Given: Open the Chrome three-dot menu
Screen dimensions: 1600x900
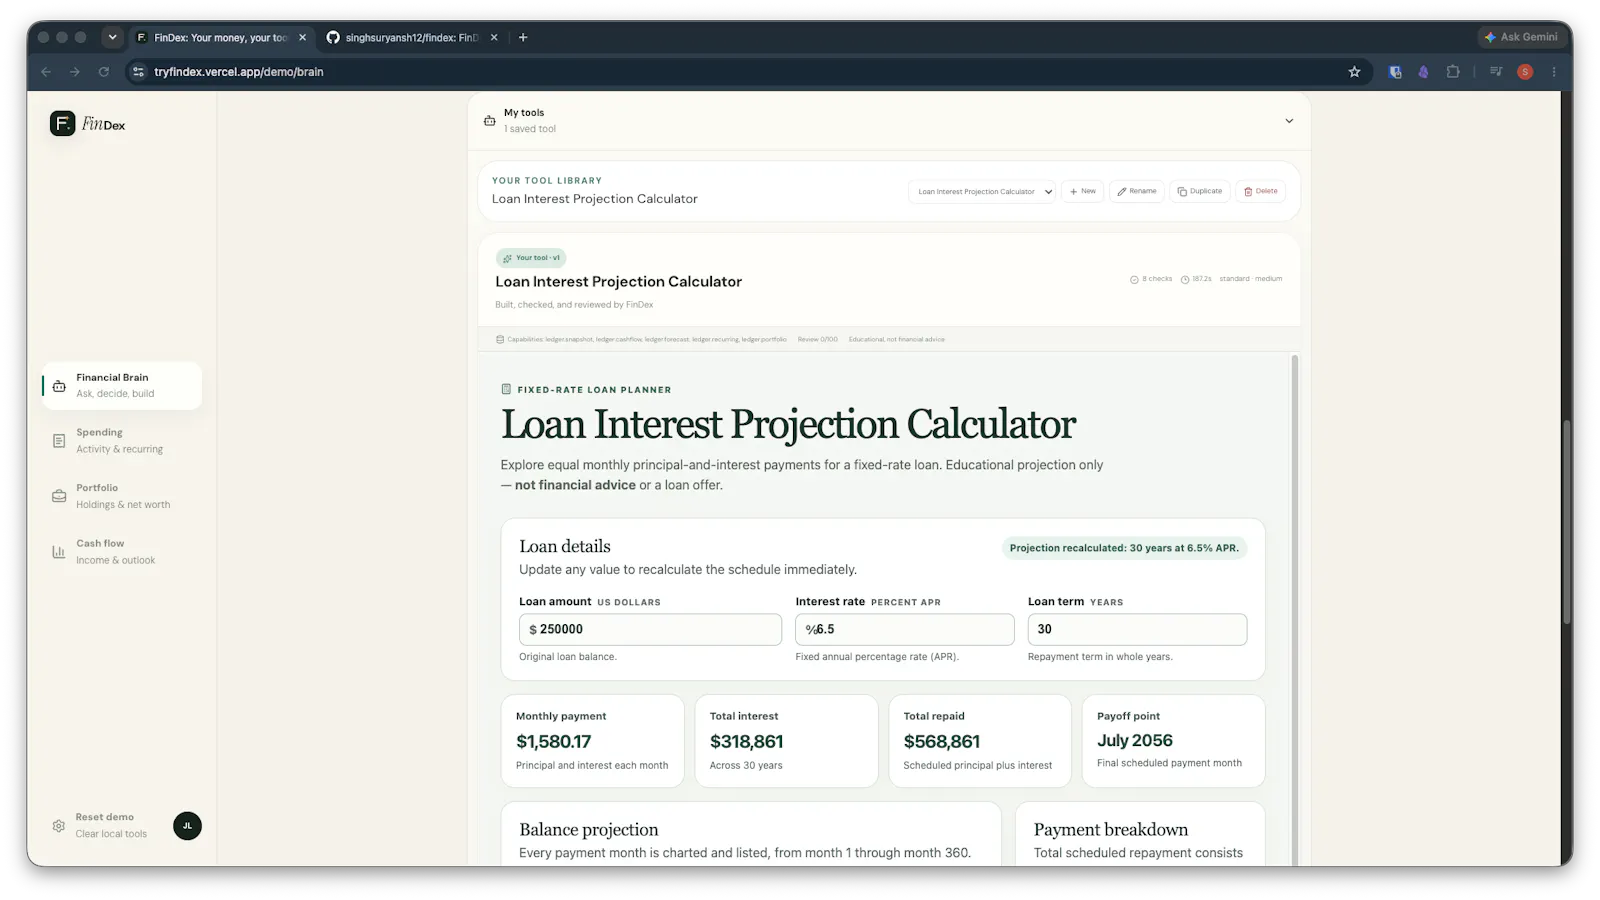Looking at the screenshot, I should 1554,72.
